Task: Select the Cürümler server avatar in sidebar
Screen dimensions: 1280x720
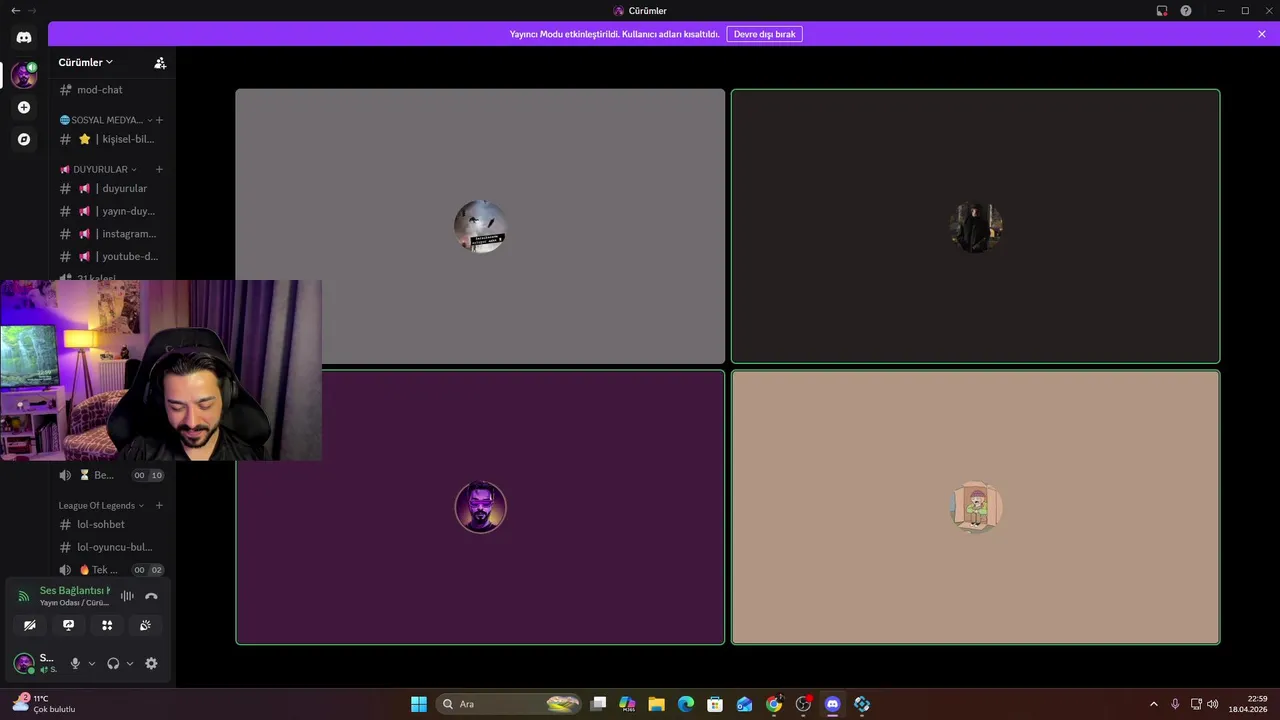Action: (24, 75)
